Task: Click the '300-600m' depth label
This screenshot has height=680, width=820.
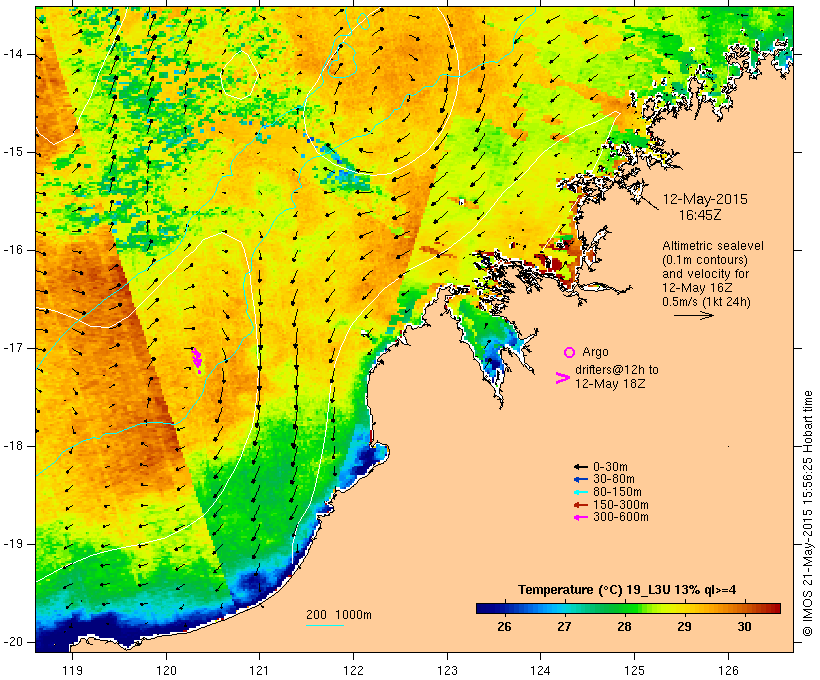Action: [621, 517]
